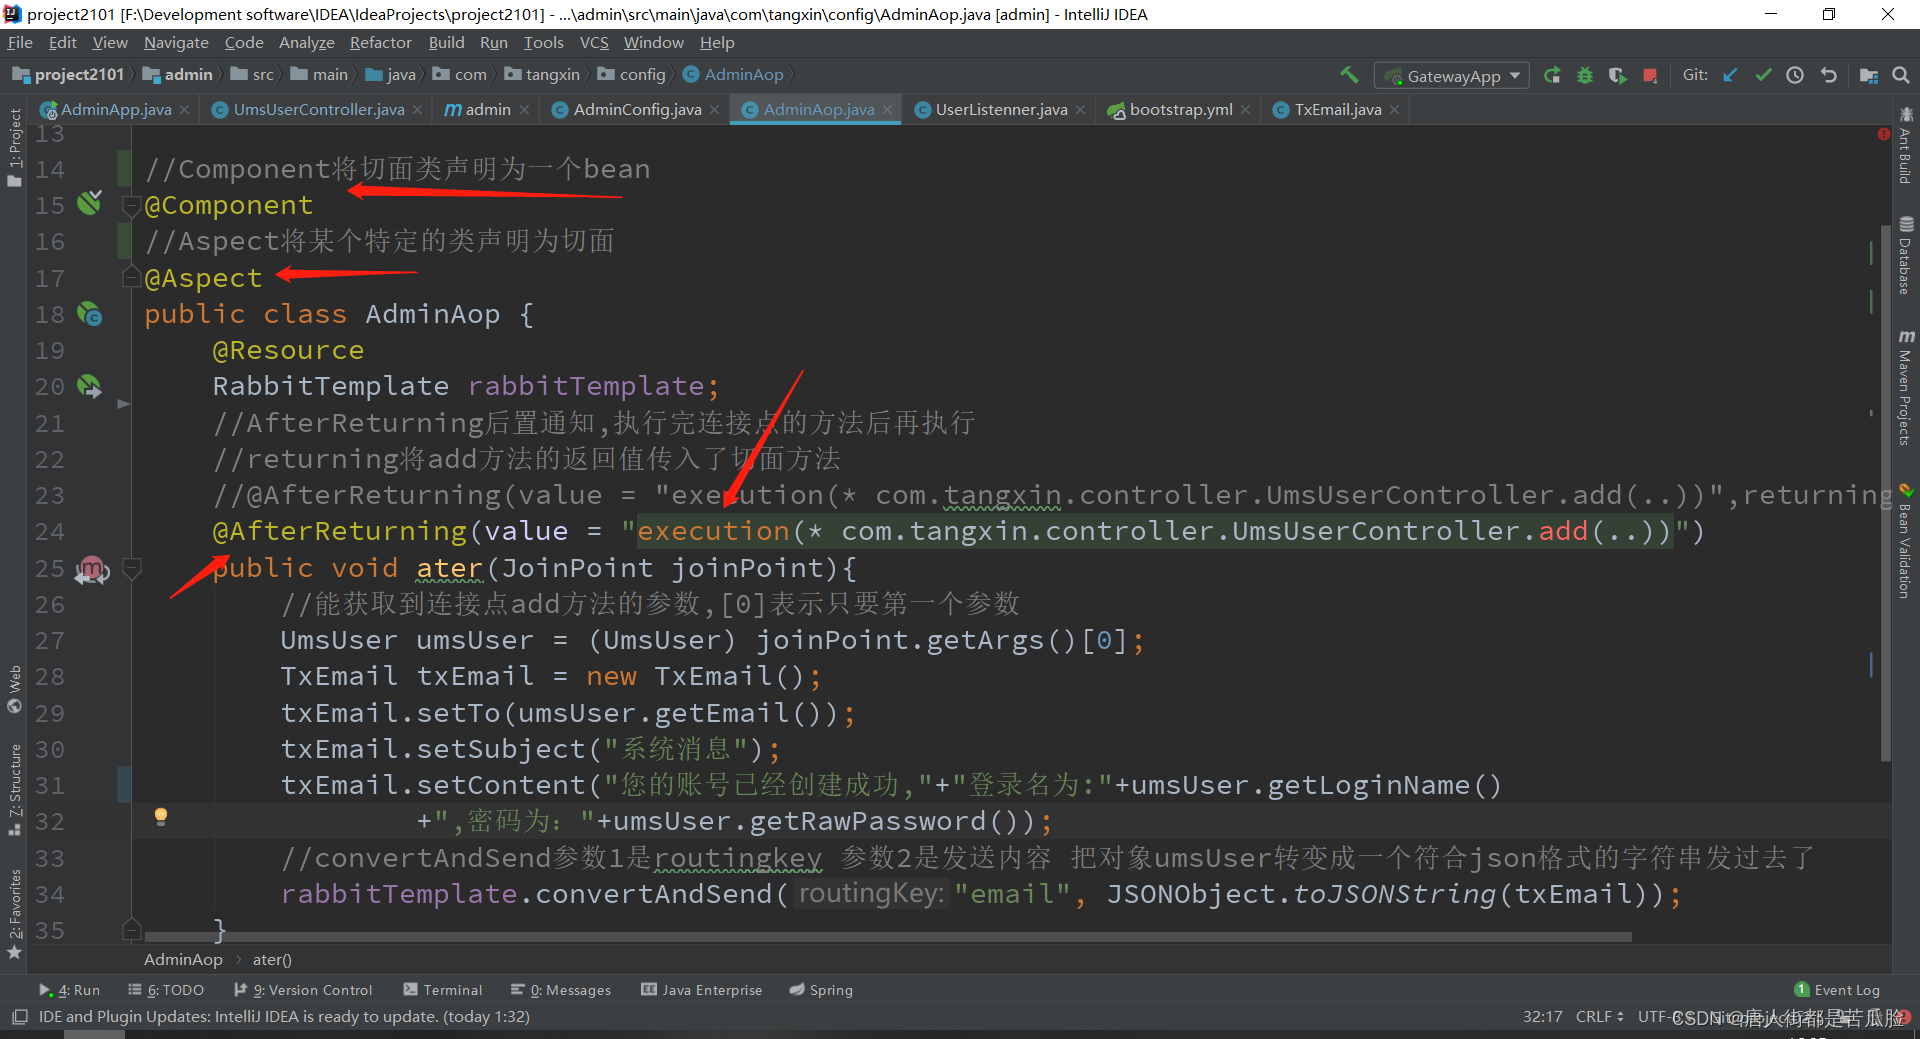
Task: Toggle the Ant Build tool window
Action: pyautogui.click(x=1906, y=146)
